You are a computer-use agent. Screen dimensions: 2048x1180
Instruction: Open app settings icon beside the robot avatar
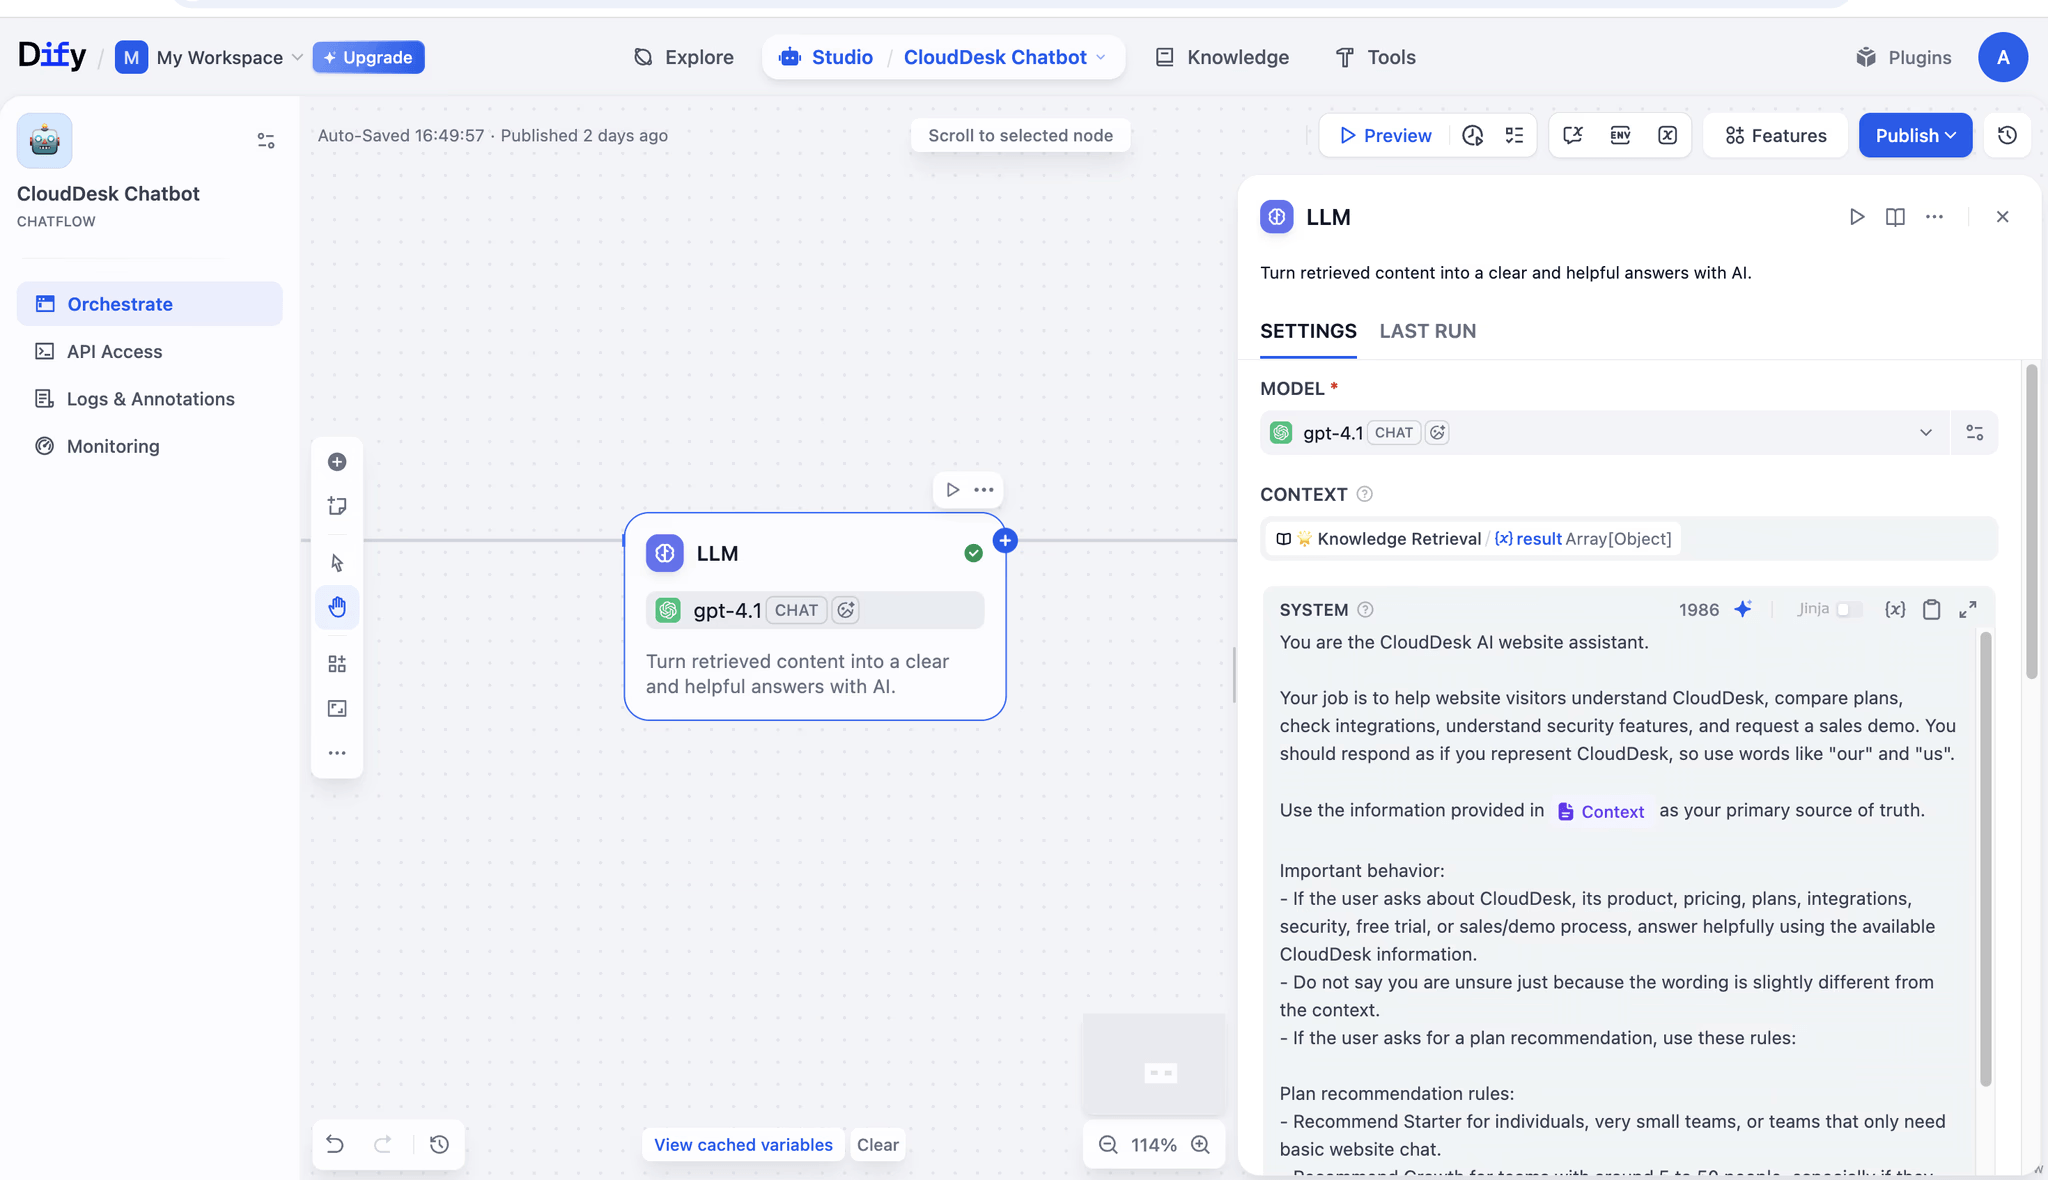coord(266,141)
